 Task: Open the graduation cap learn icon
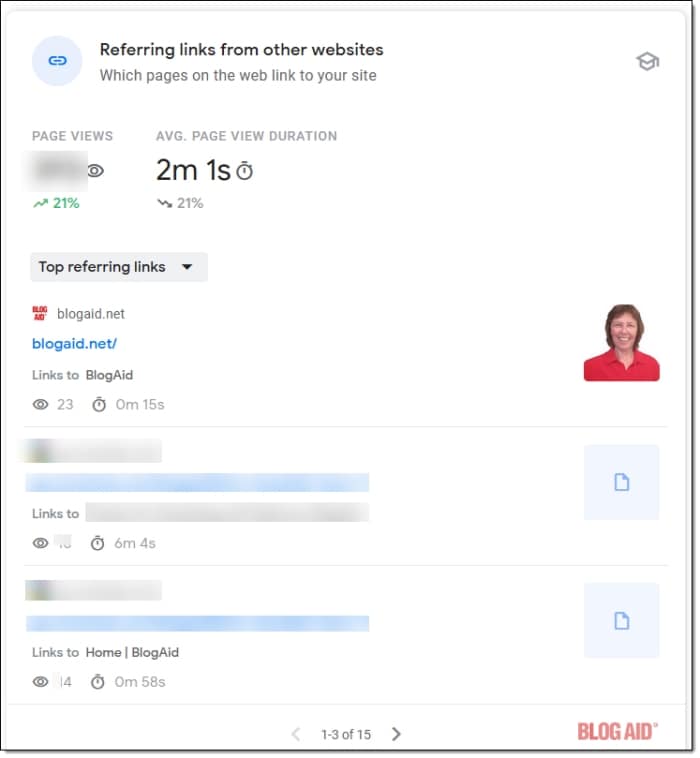coord(647,61)
